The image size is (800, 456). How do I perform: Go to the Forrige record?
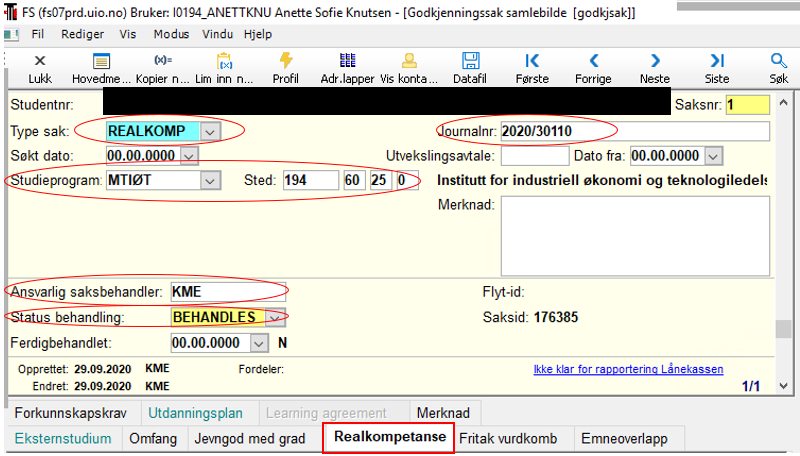593,61
